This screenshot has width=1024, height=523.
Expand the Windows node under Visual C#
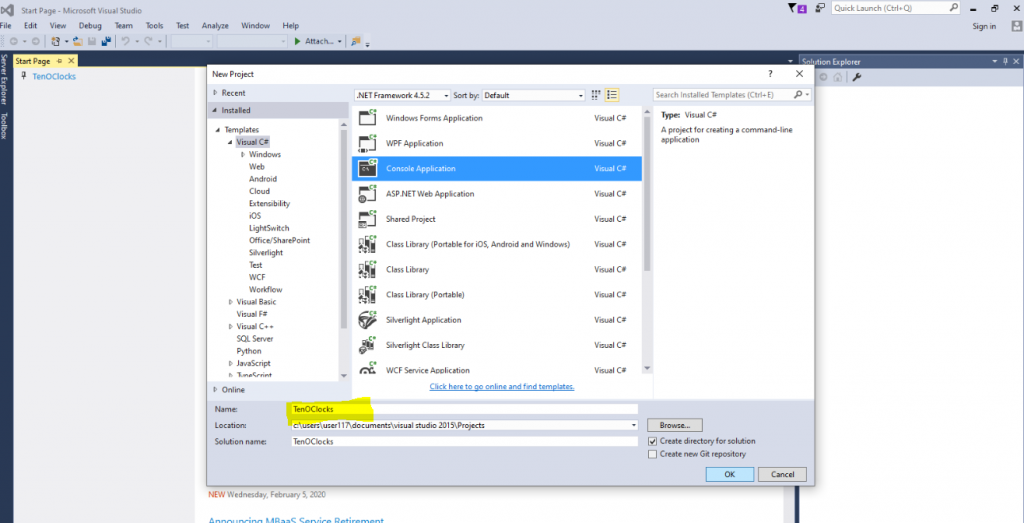[243, 155]
